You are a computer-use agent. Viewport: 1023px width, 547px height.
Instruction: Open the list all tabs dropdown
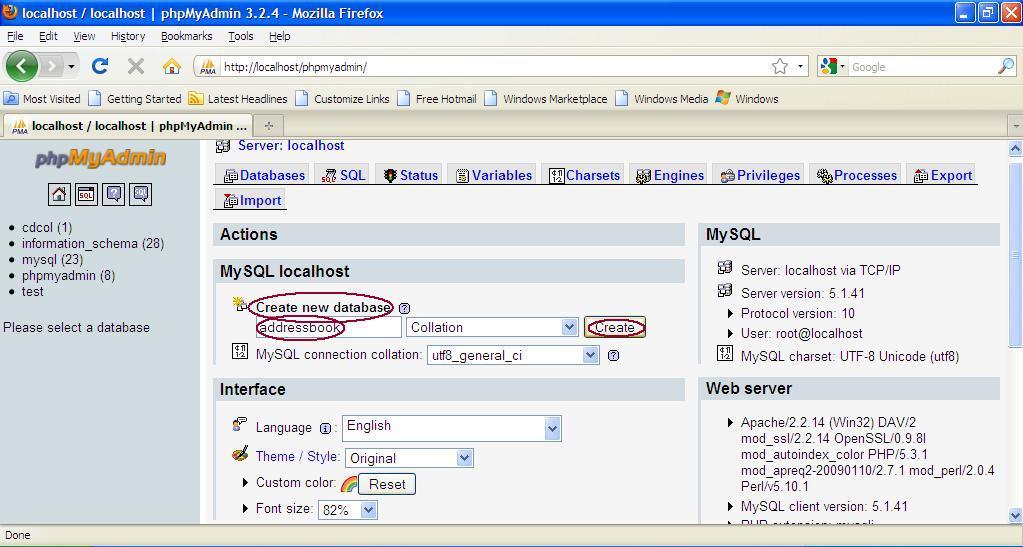coord(1015,125)
